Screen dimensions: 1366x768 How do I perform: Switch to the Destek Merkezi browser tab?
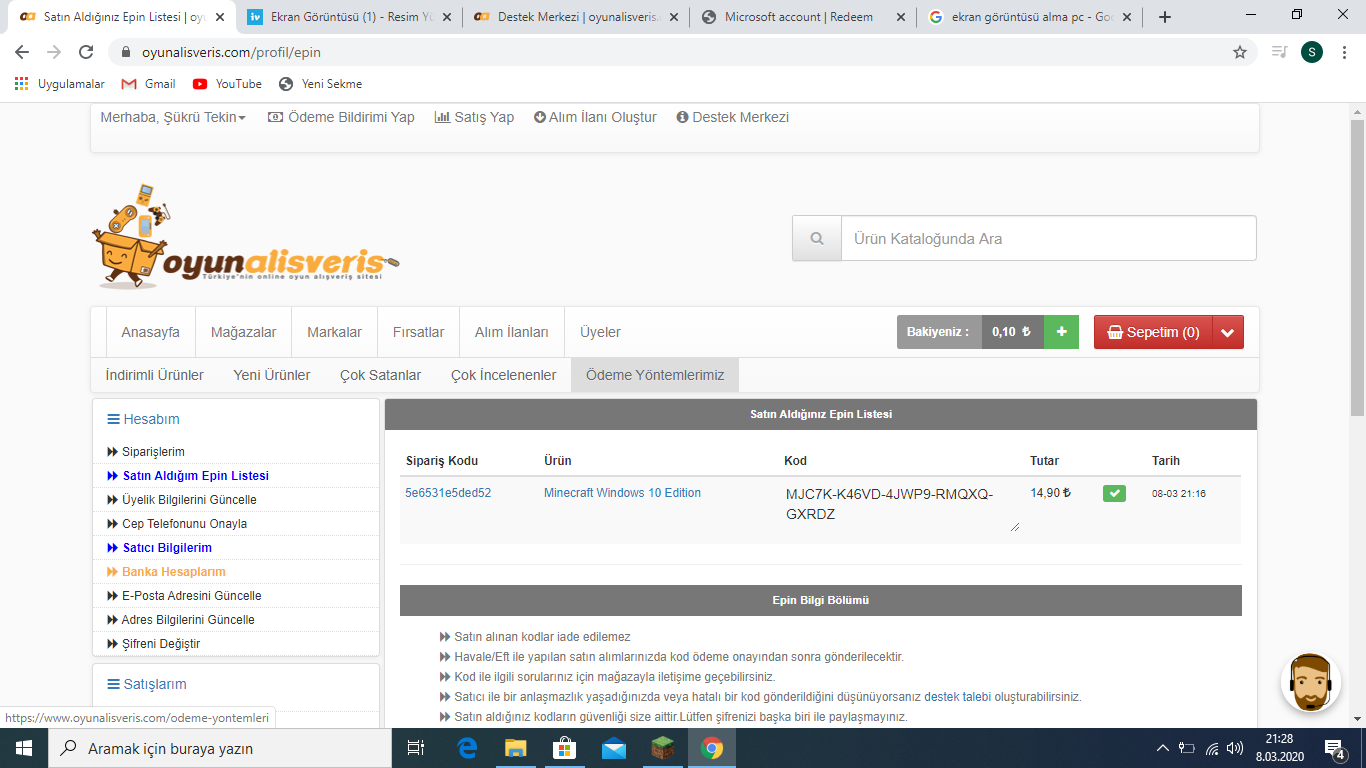[575, 17]
